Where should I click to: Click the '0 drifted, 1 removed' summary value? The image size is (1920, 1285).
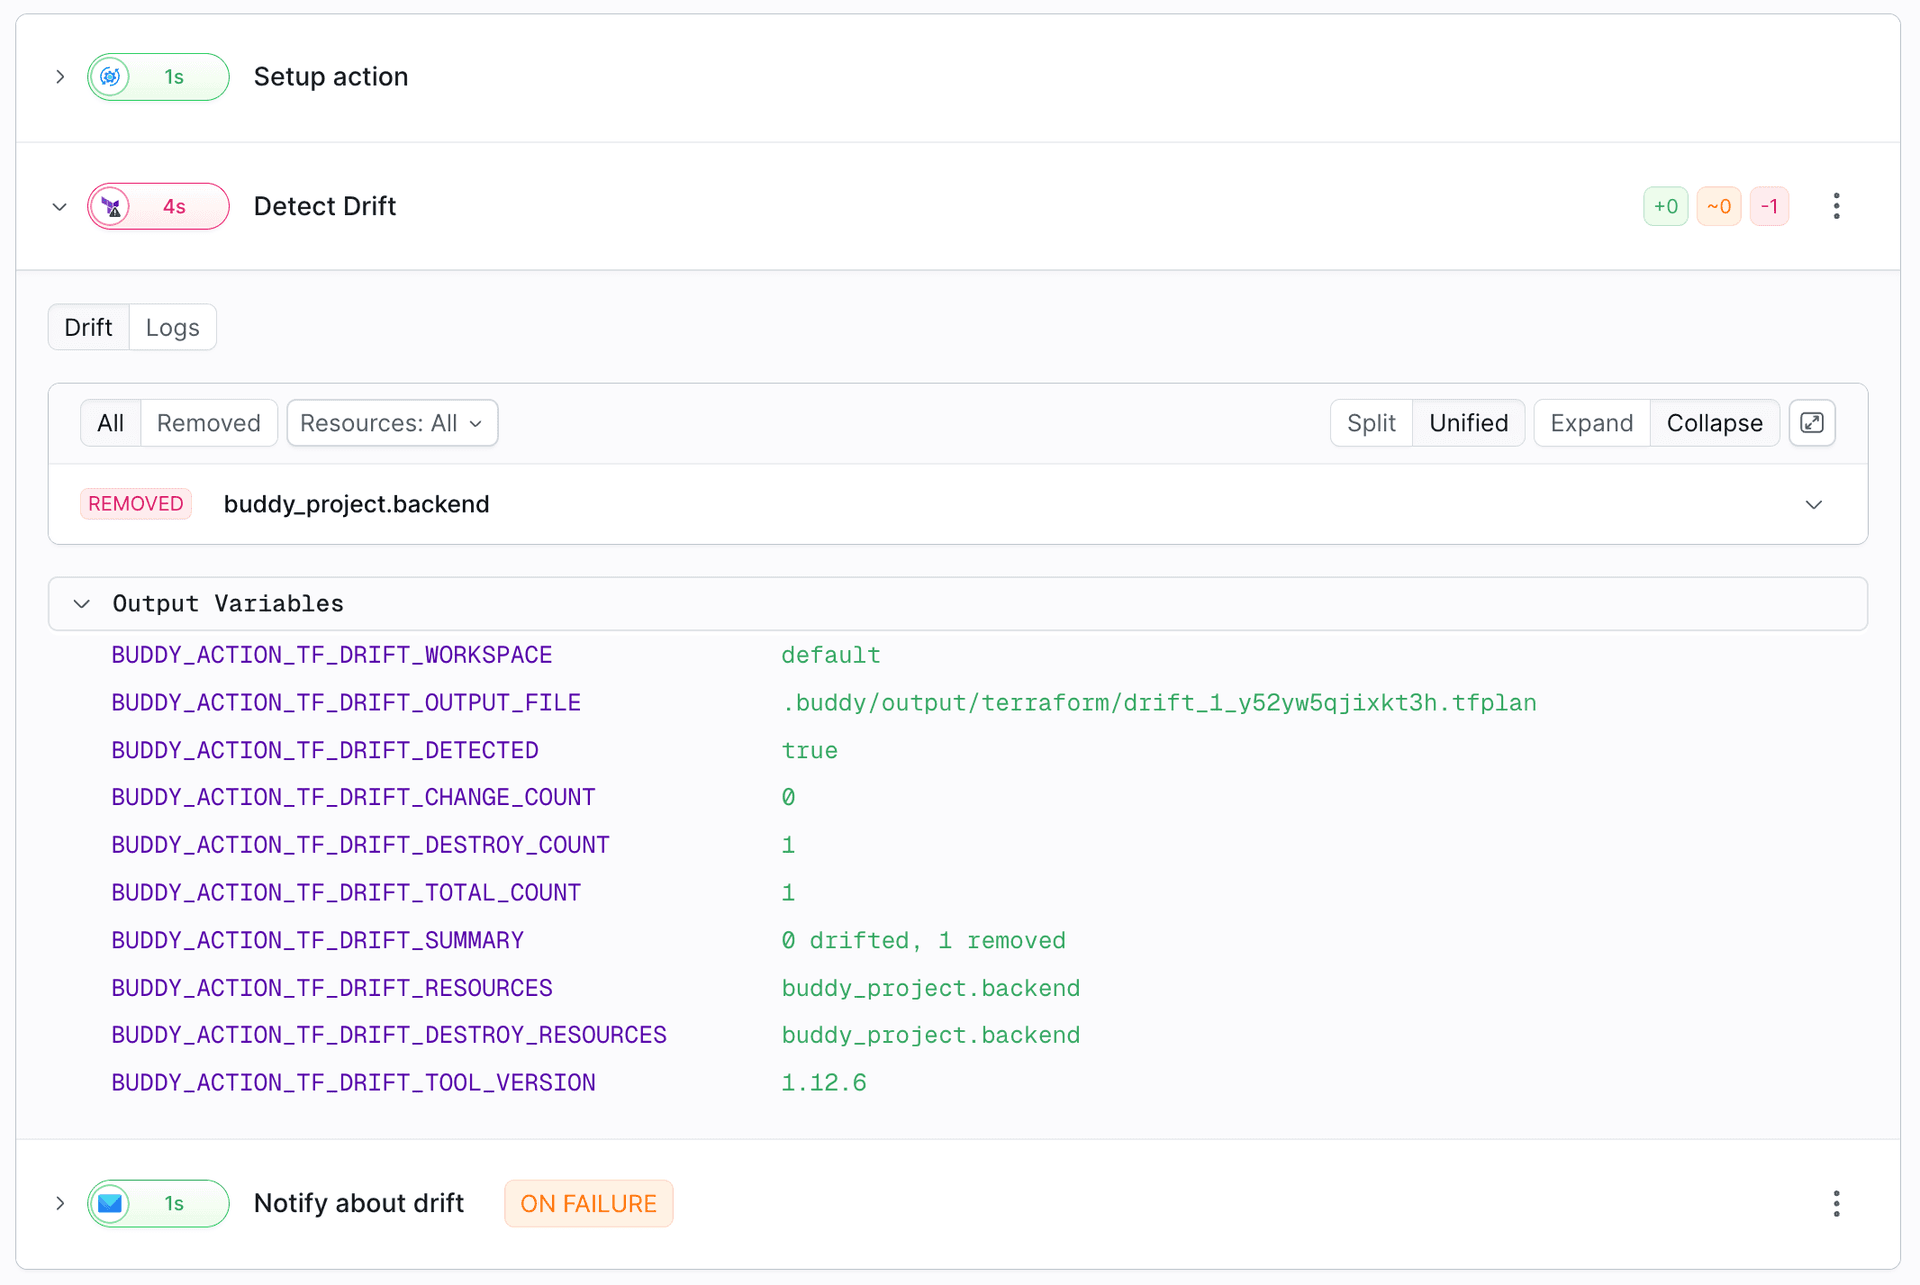[924, 941]
